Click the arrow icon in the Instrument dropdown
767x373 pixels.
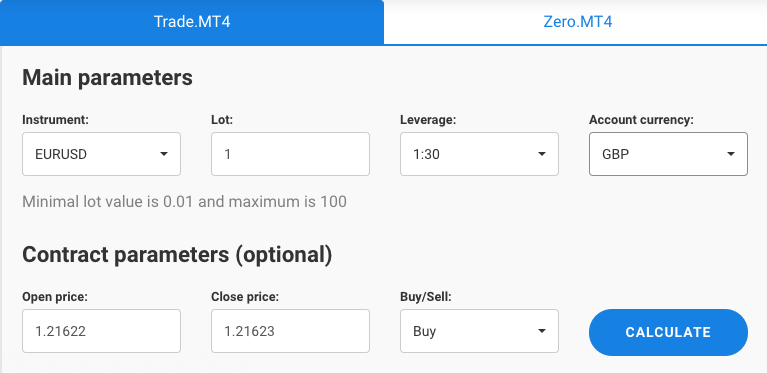(164, 154)
